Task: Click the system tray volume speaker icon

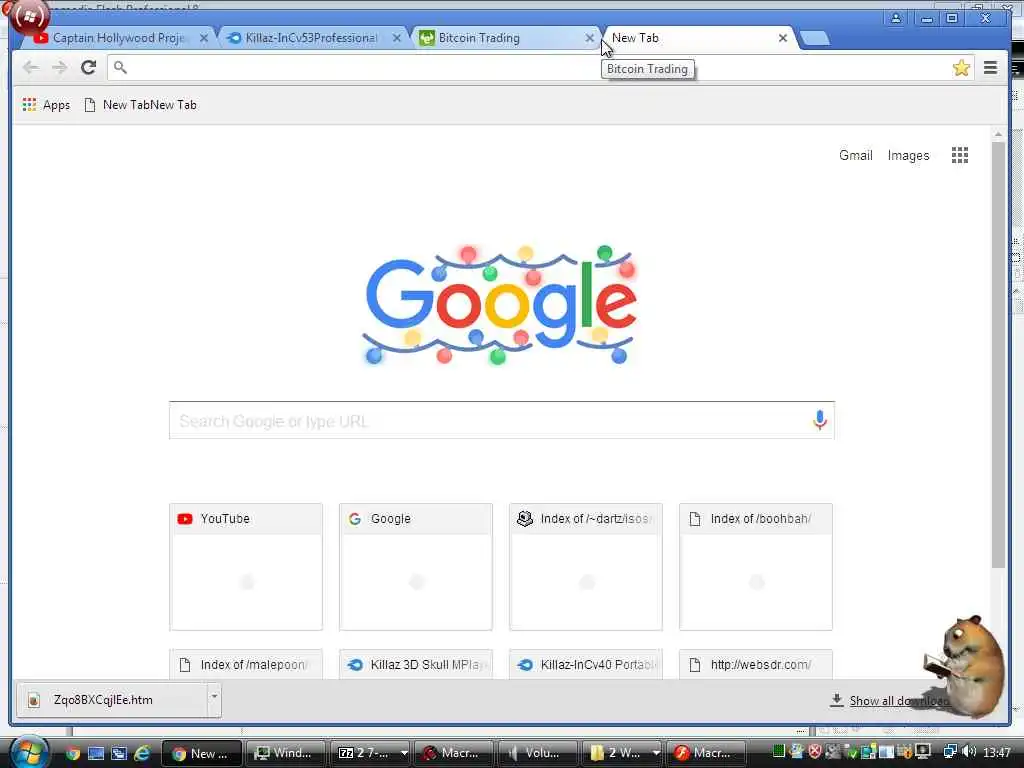Action: (968, 752)
